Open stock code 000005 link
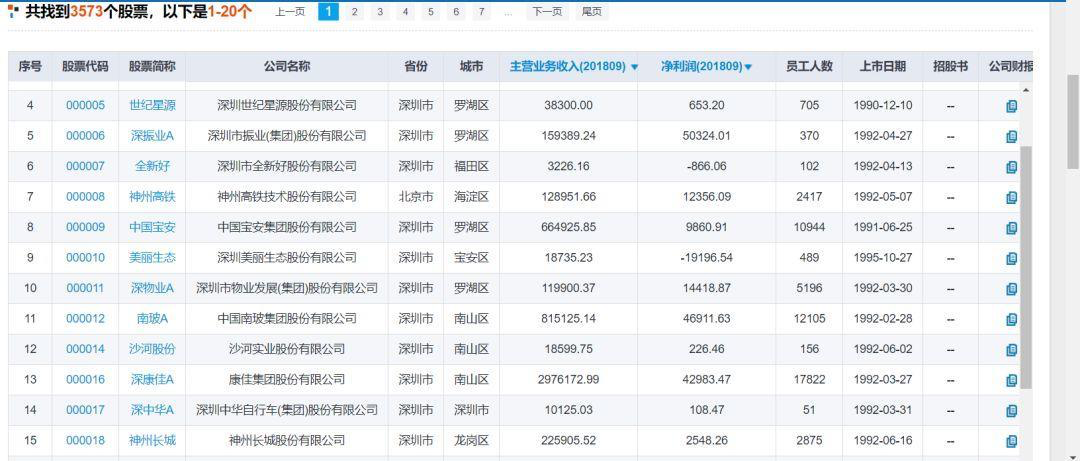The width and height of the screenshot is (1080, 461). click(85, 105)
